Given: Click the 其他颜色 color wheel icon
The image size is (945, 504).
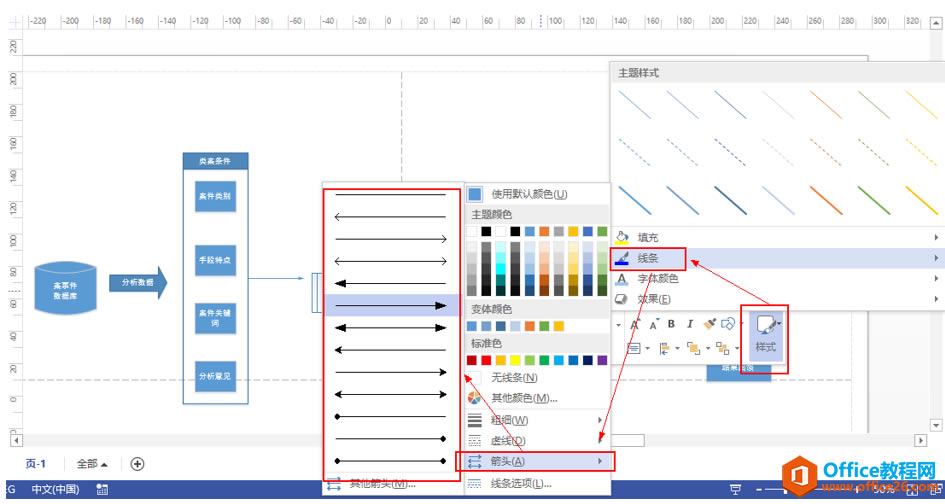Looking at the screenshot, I should pyautogui.click(x=475, y=398).
